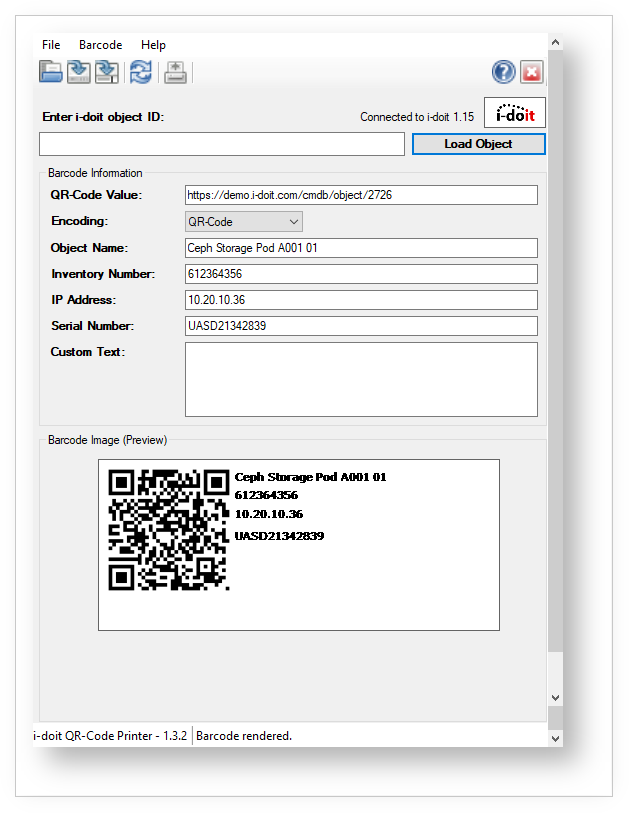
Task: Click the 'QR-Code Value:' label
Action: click(x=96, y=195)
